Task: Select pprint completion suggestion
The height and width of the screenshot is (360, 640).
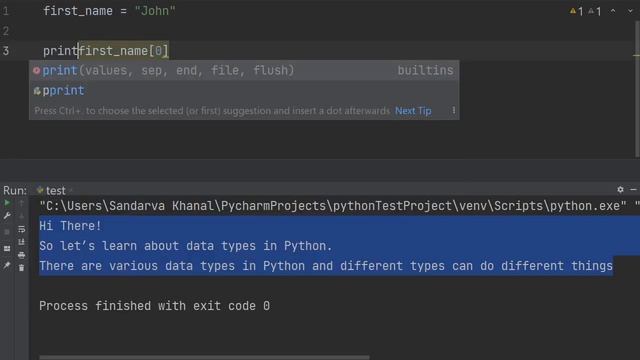Action: pos(244,90)
